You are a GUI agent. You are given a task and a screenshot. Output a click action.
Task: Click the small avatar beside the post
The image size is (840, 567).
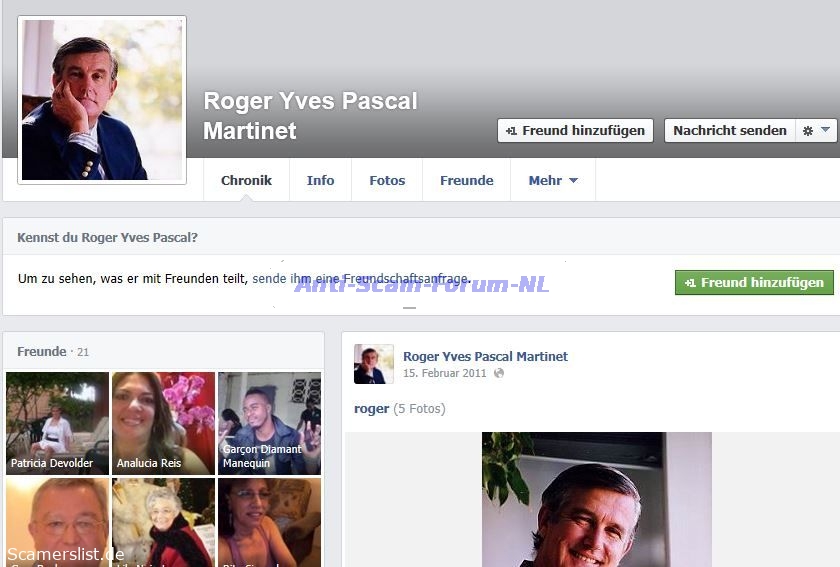point(373,364)
